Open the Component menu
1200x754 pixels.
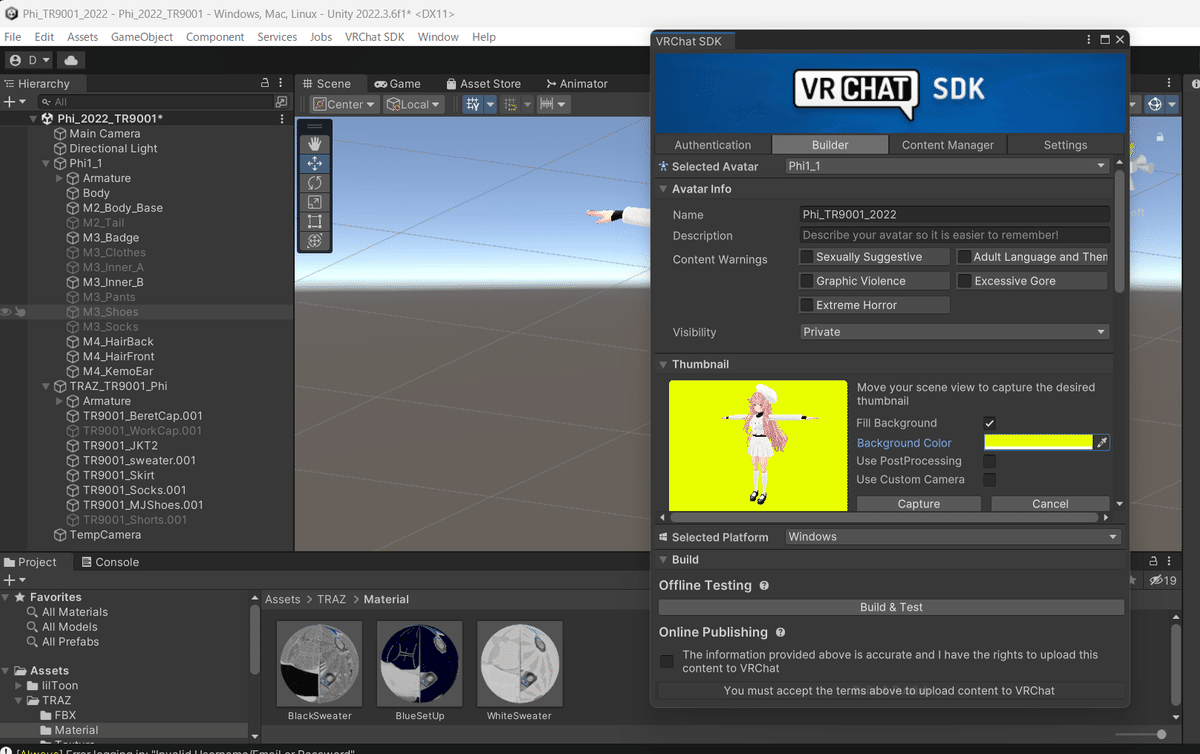(215, 37)
